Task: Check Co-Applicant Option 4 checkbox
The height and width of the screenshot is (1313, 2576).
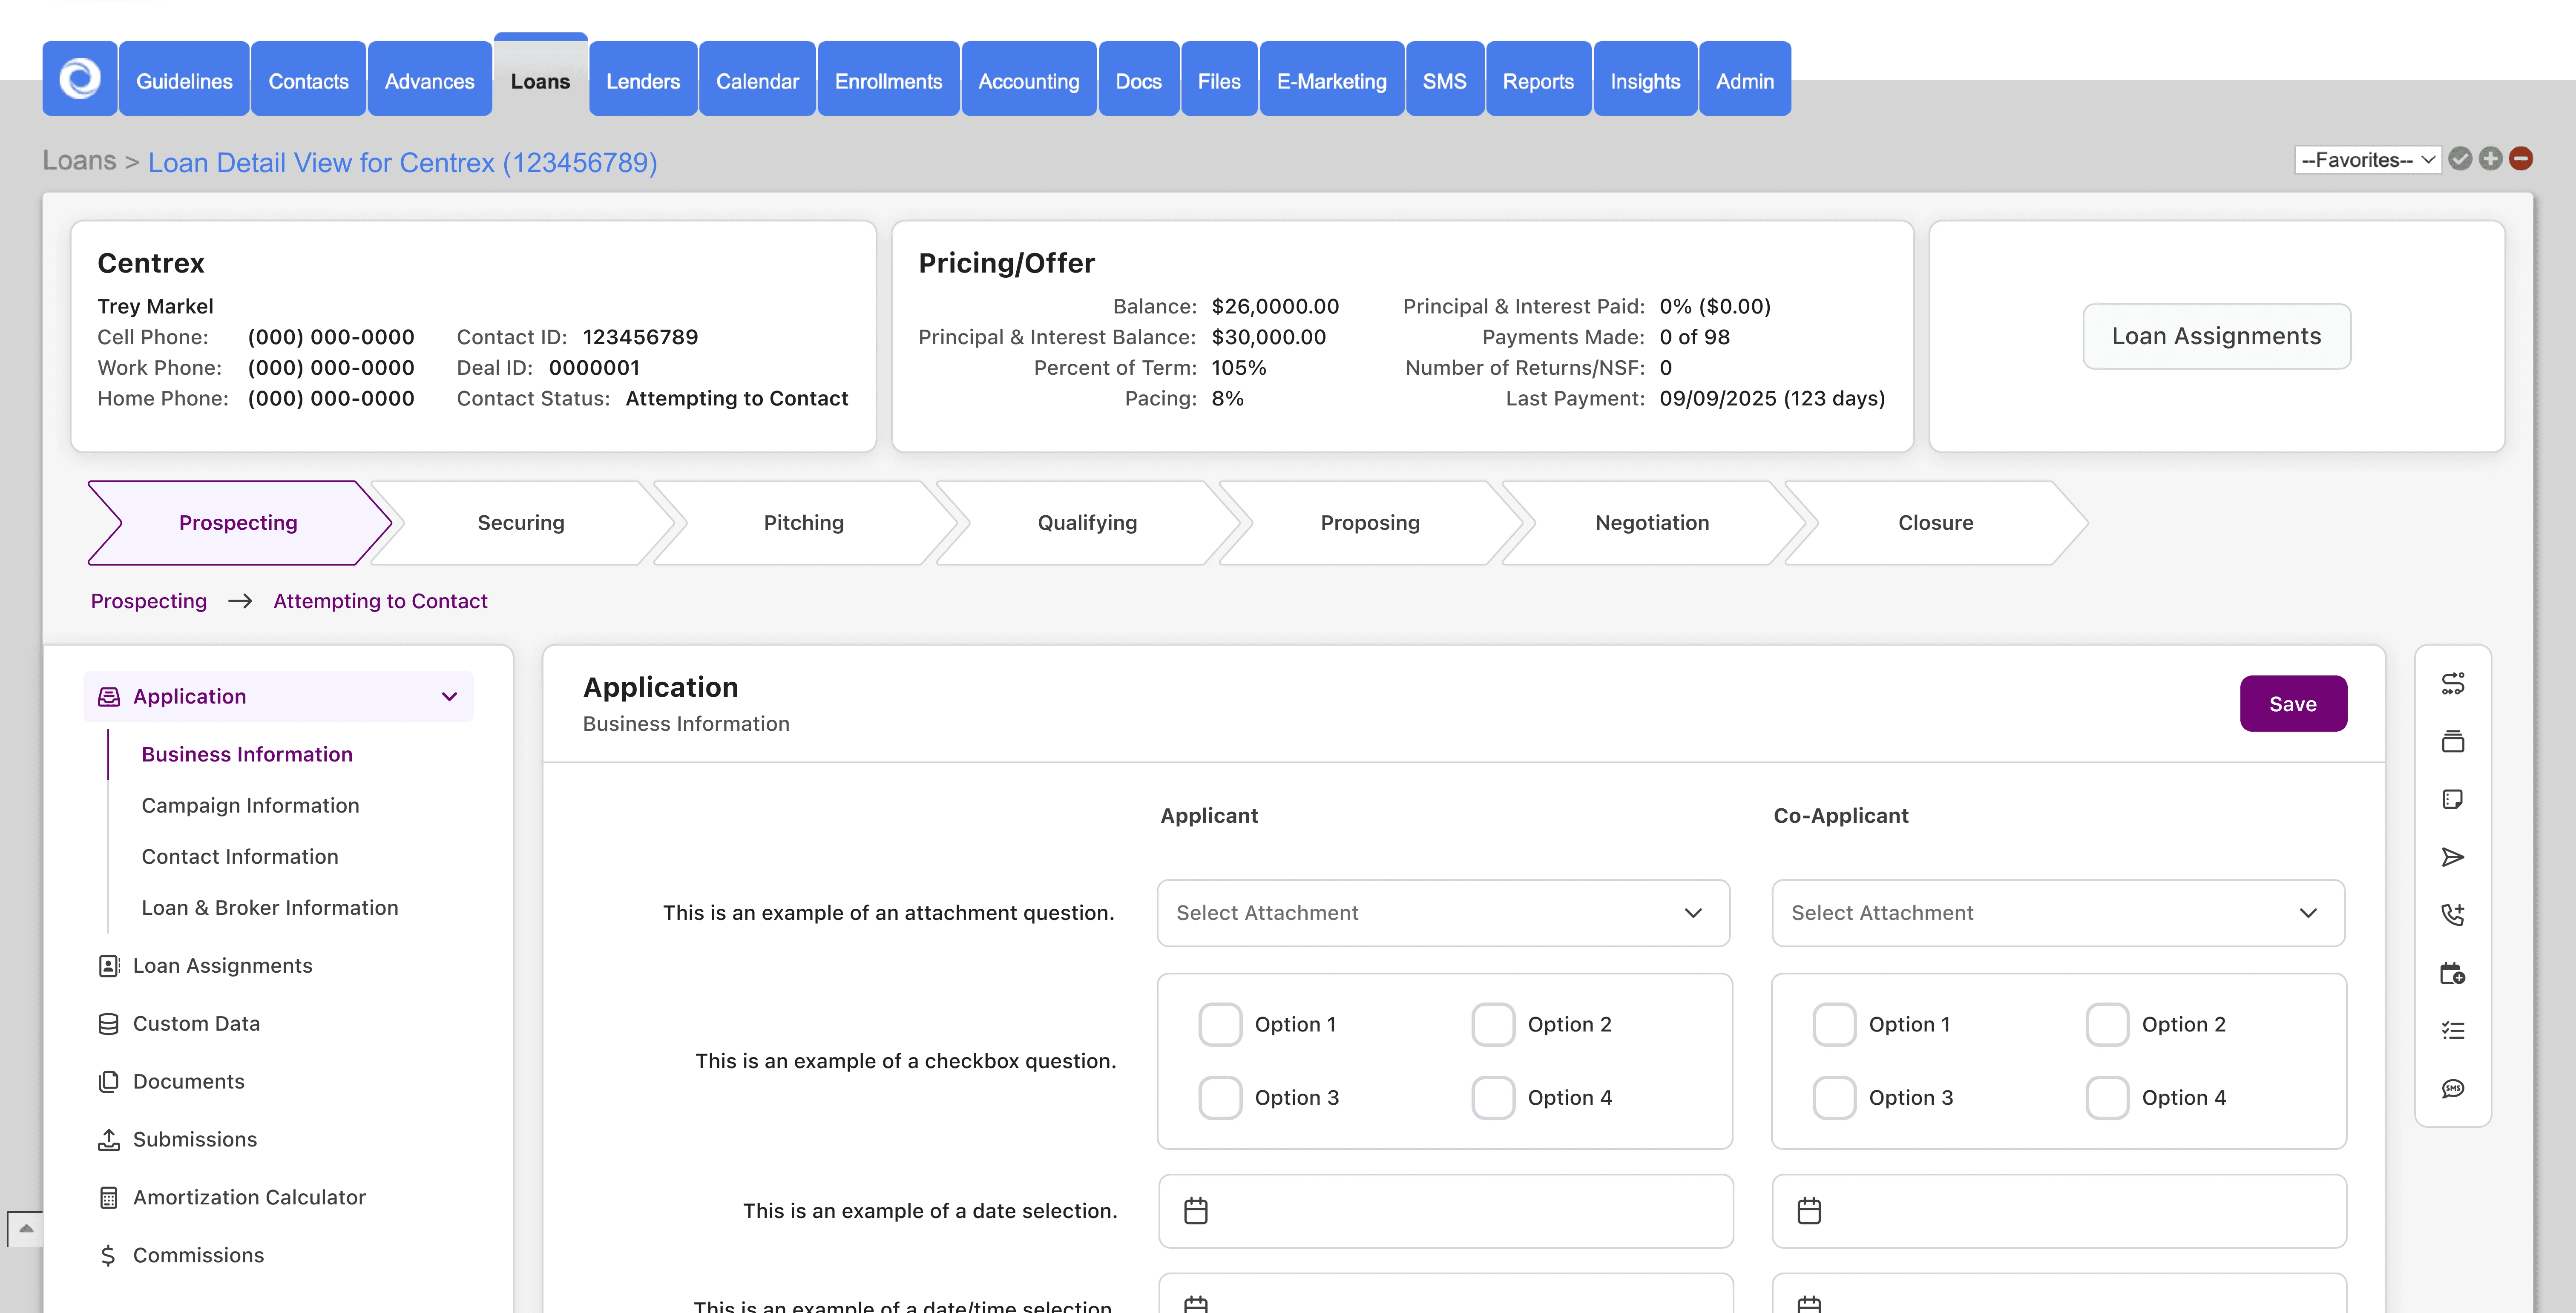Action: pos(2107,1097)
